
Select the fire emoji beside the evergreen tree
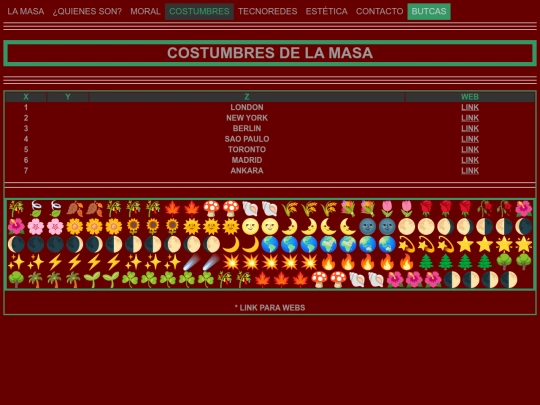click(x=407, y=262)
